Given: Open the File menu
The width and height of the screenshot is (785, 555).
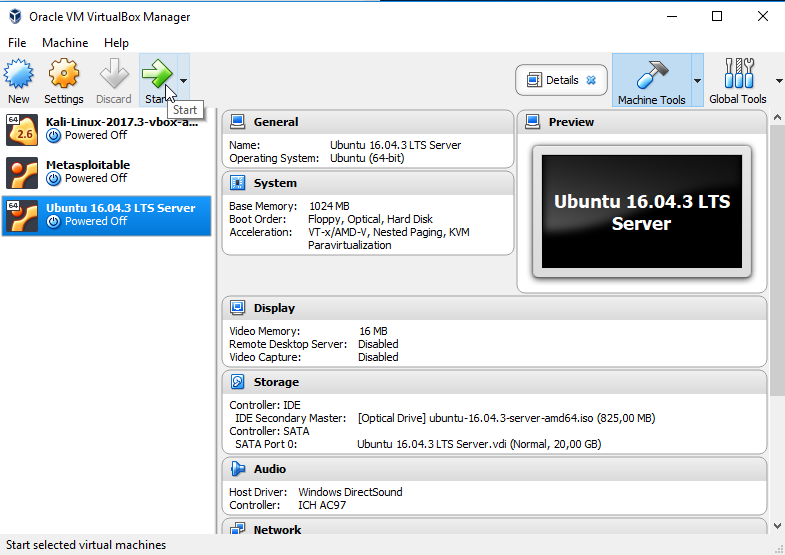Looking at the screenshot, I should click(17, 43).
